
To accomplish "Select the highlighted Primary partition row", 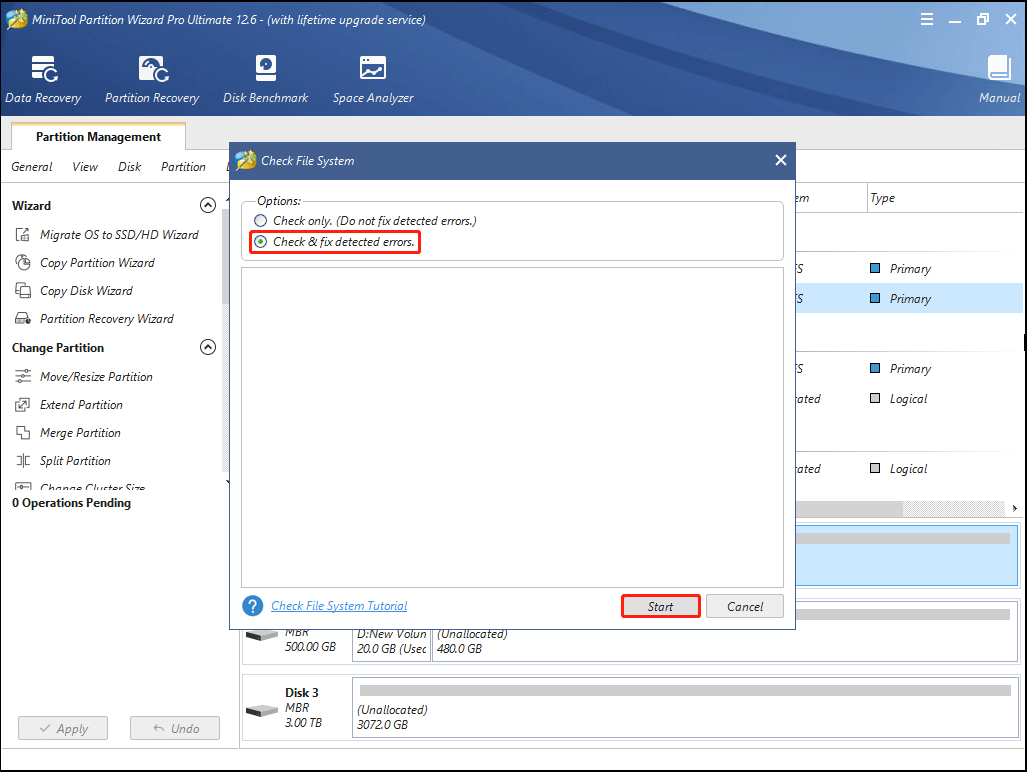I will [910, 298].
